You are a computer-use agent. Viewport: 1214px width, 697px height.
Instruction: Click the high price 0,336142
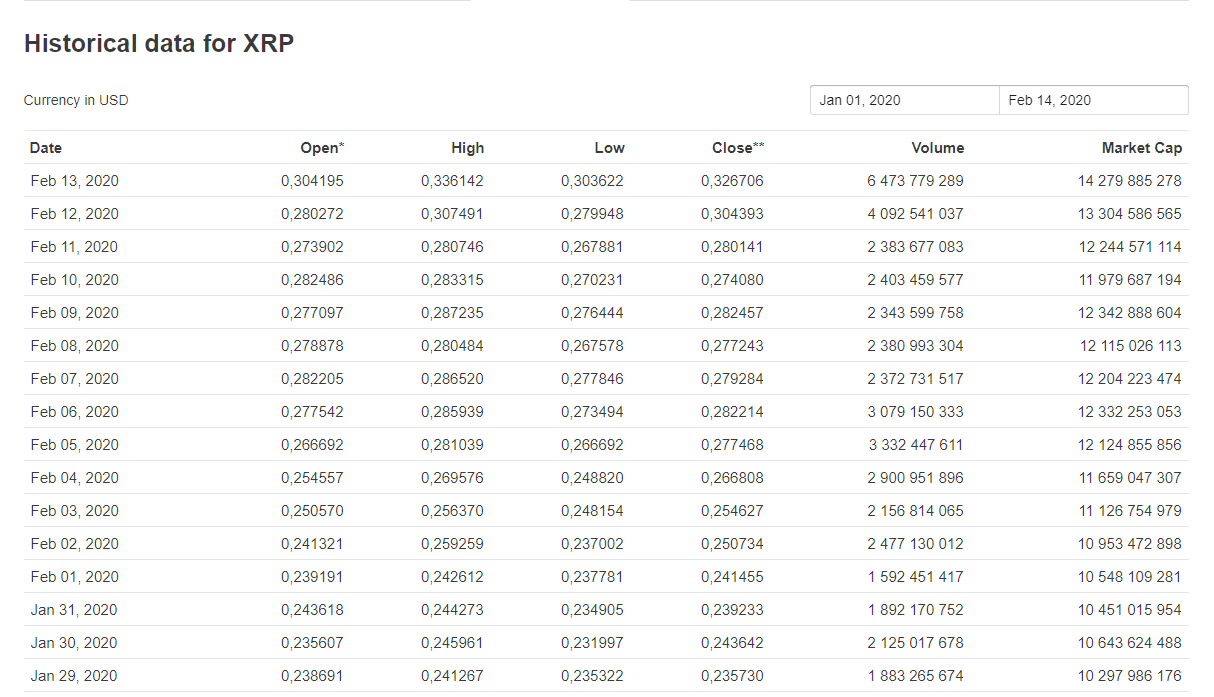(x=452, y=181)
